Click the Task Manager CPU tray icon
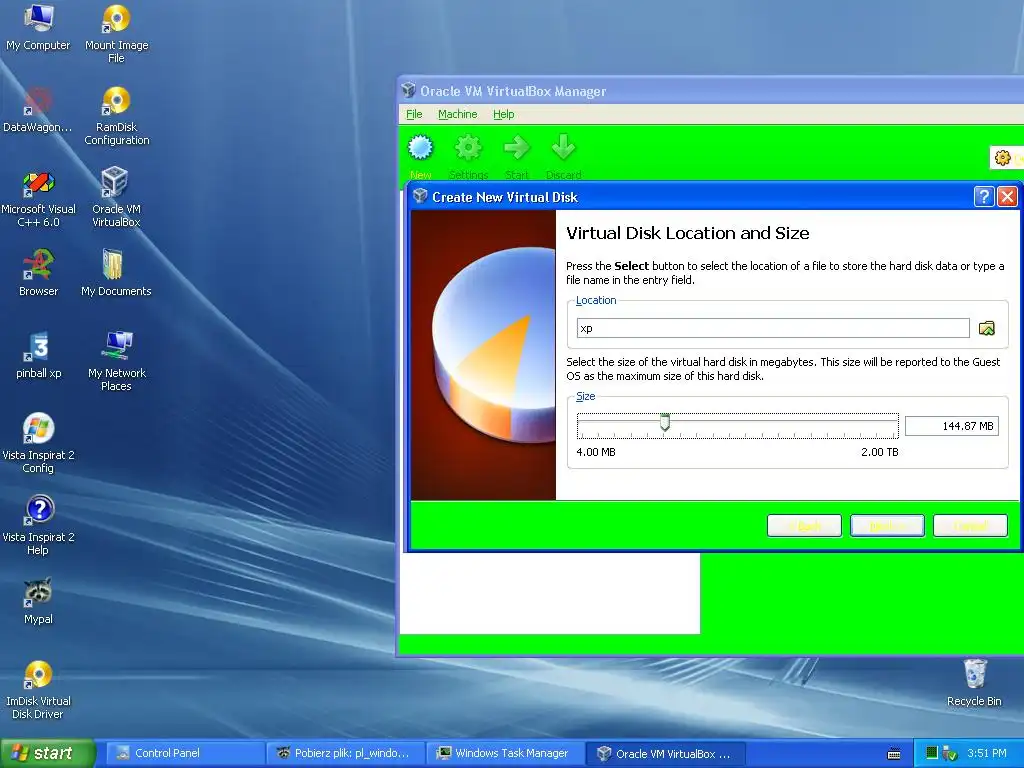Screen dimensions: 1024x768 click(x=932, y=753)
